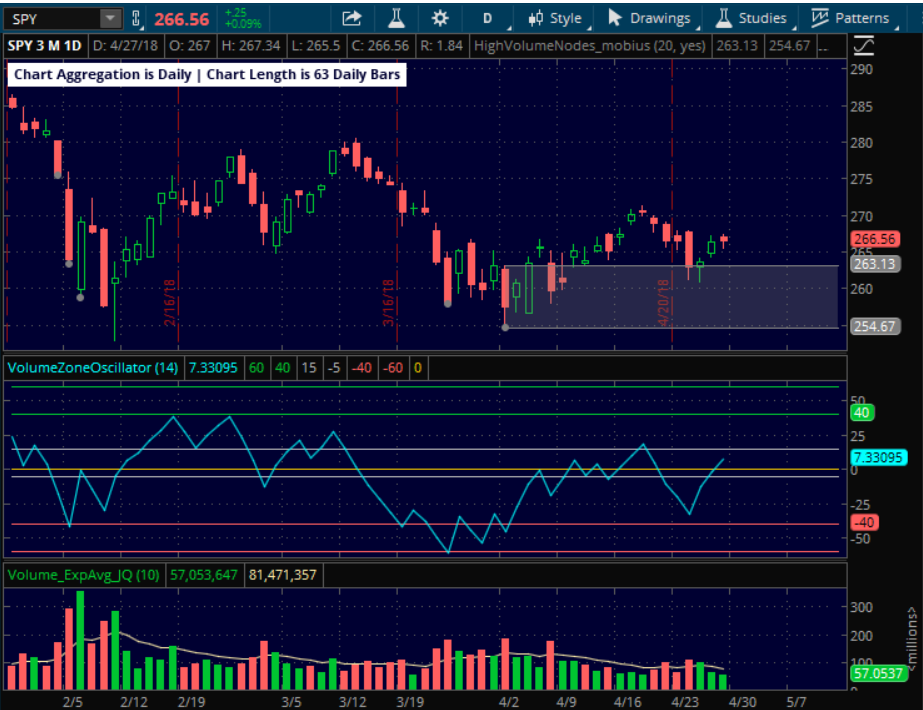This screenshot has width=923, height=710.
Task: Click the last price 266.56 in toolbar
Action: [x=182, y=19]
